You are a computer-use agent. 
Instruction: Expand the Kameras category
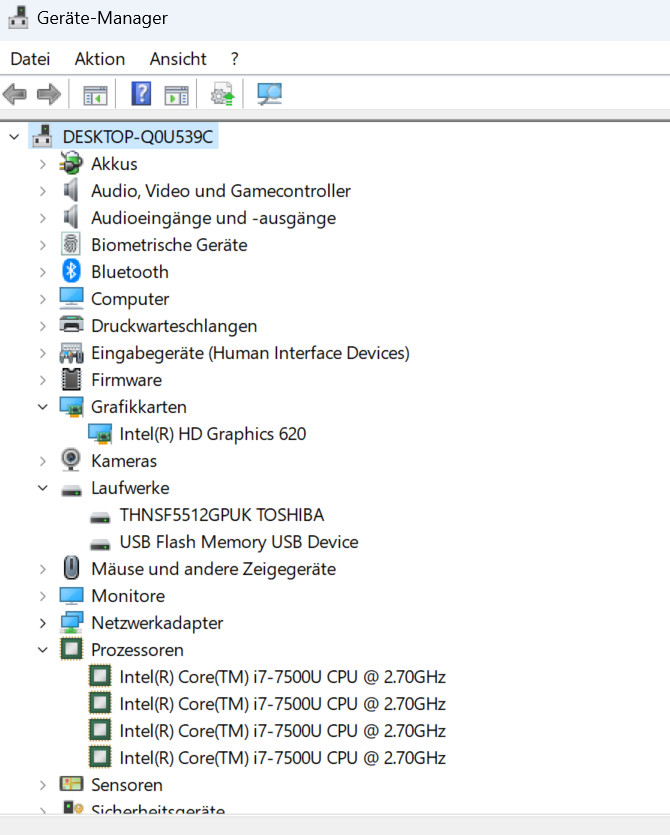43,461
